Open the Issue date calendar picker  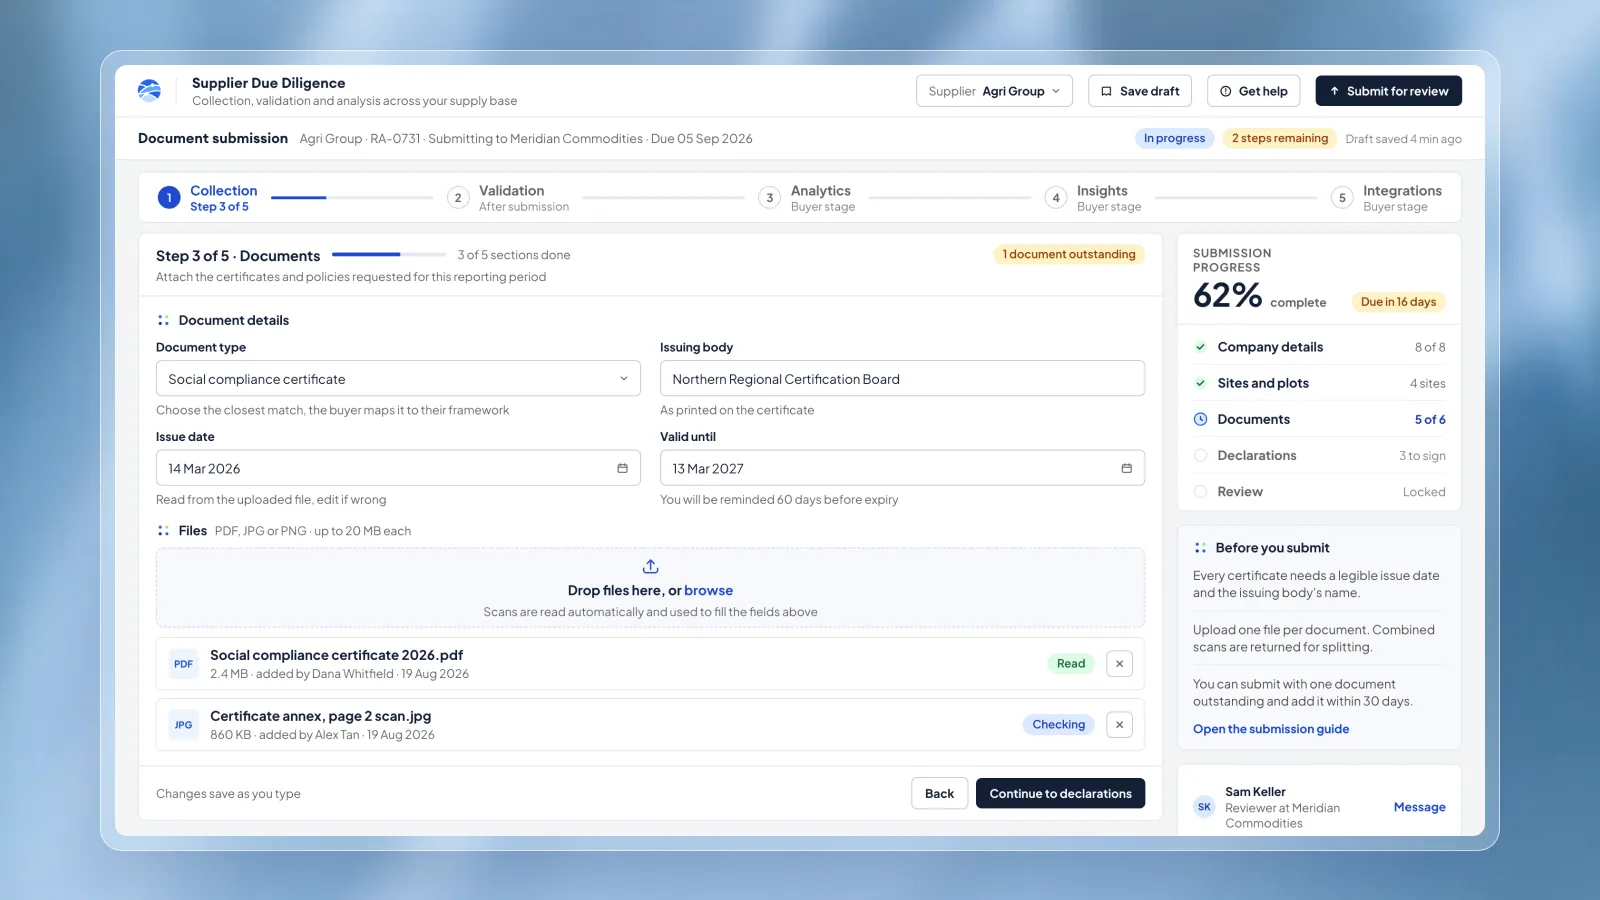(x=622, y=468)
